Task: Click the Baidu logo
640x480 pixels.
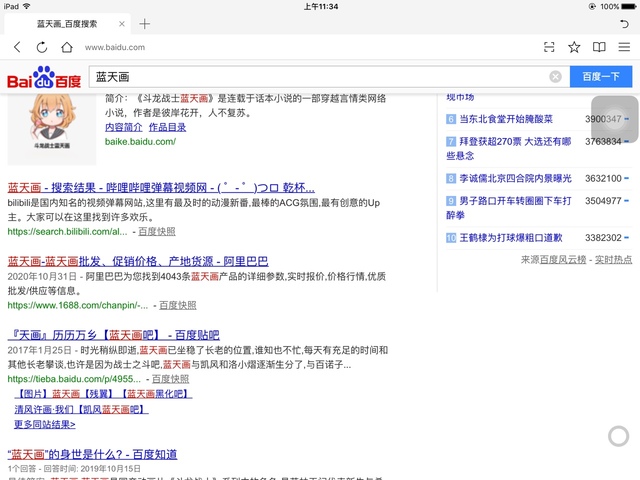Action: pos(44,78)
